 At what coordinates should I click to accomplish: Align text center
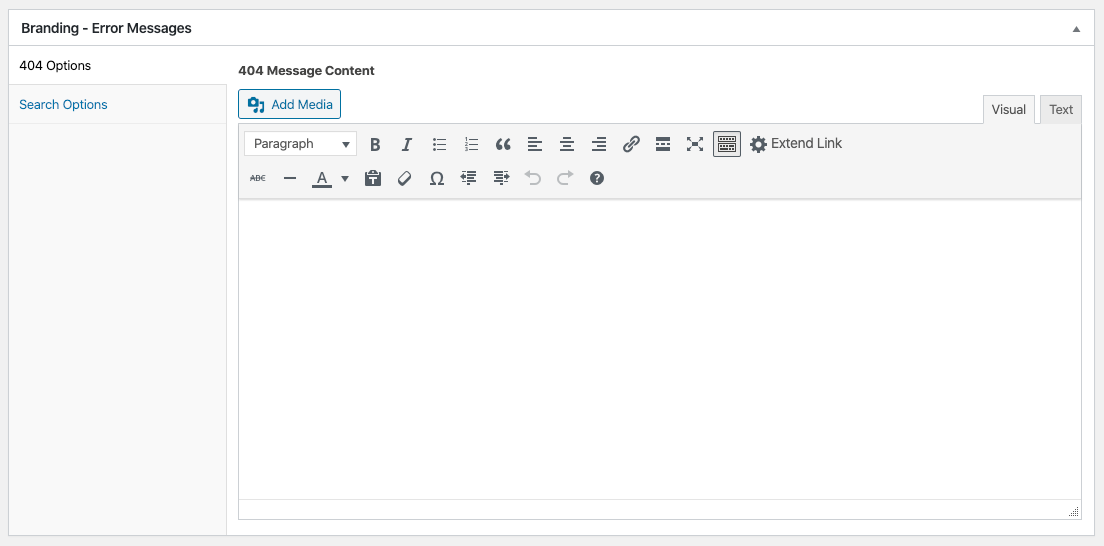pos(567,144)
